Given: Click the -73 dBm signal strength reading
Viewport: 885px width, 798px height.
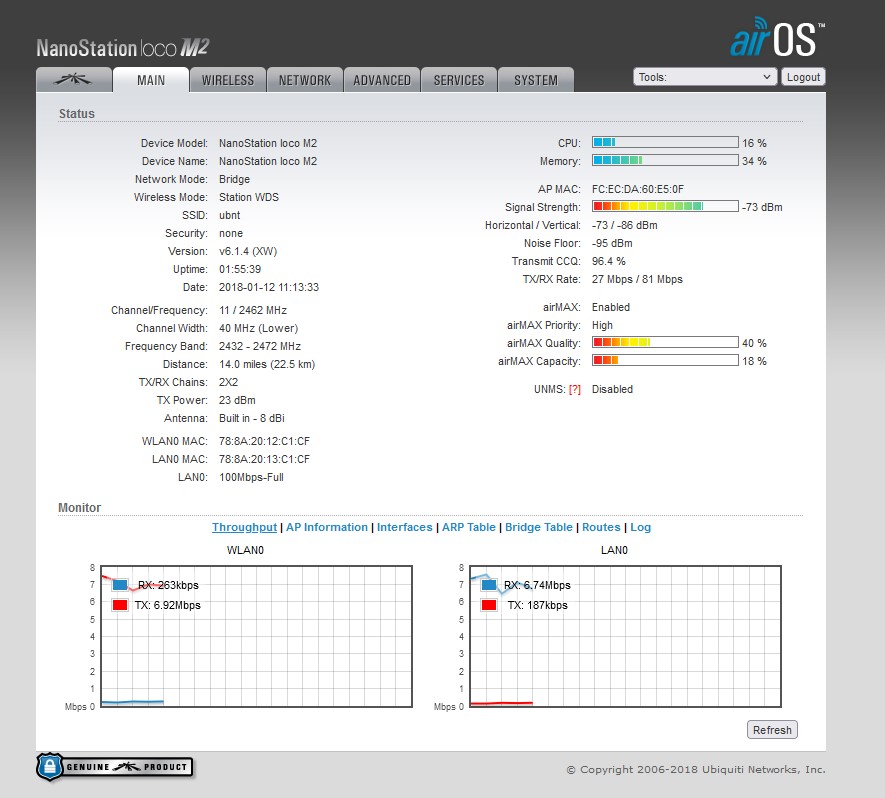Looking at the screenshot, I should tap(763, 207).
